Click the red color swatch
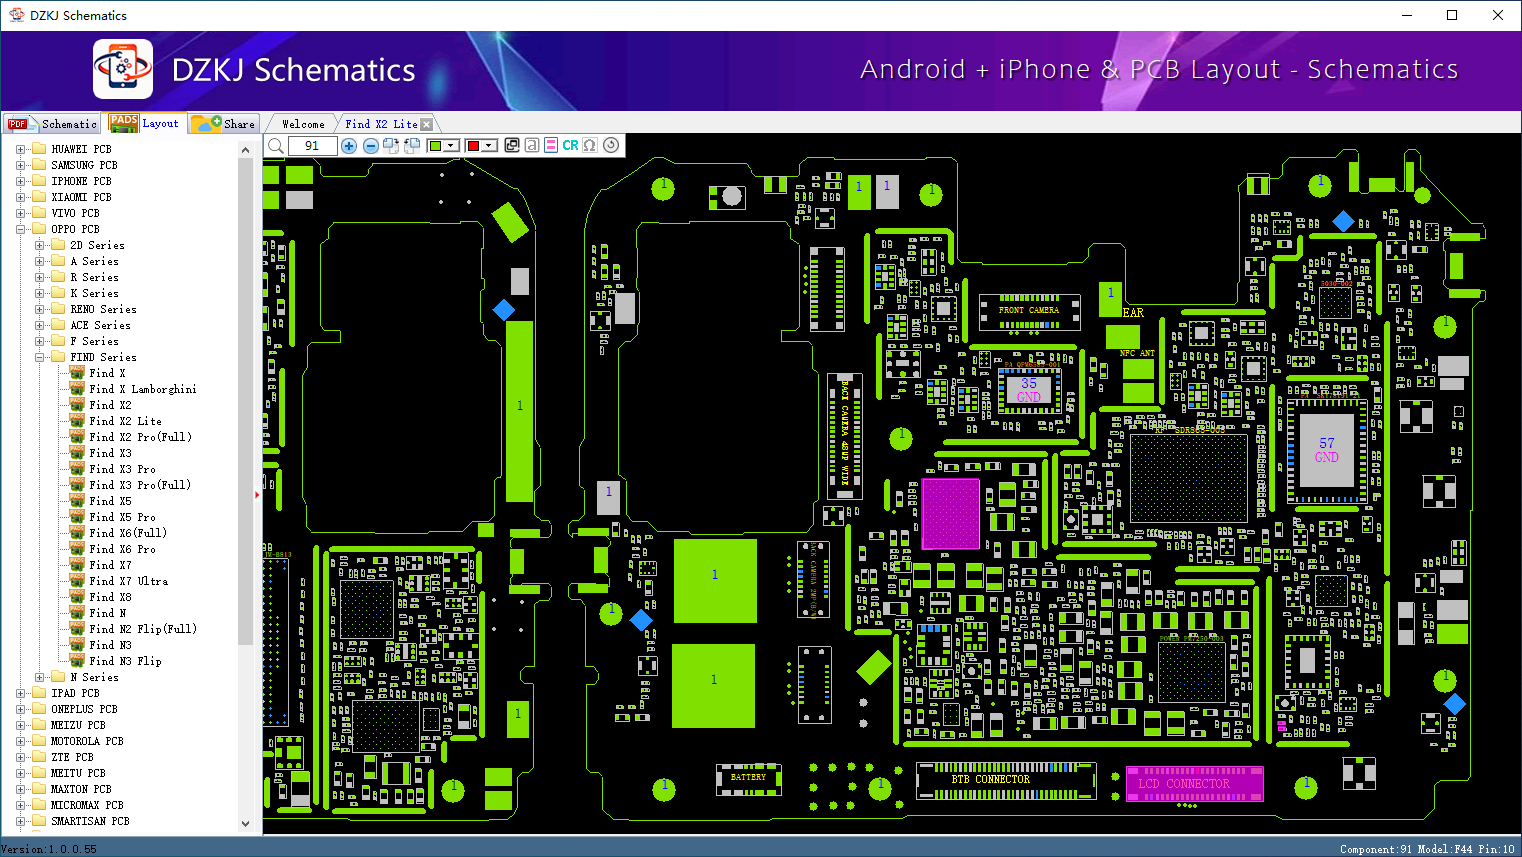This screenshot has width=1522, height=857. point(473,146)
